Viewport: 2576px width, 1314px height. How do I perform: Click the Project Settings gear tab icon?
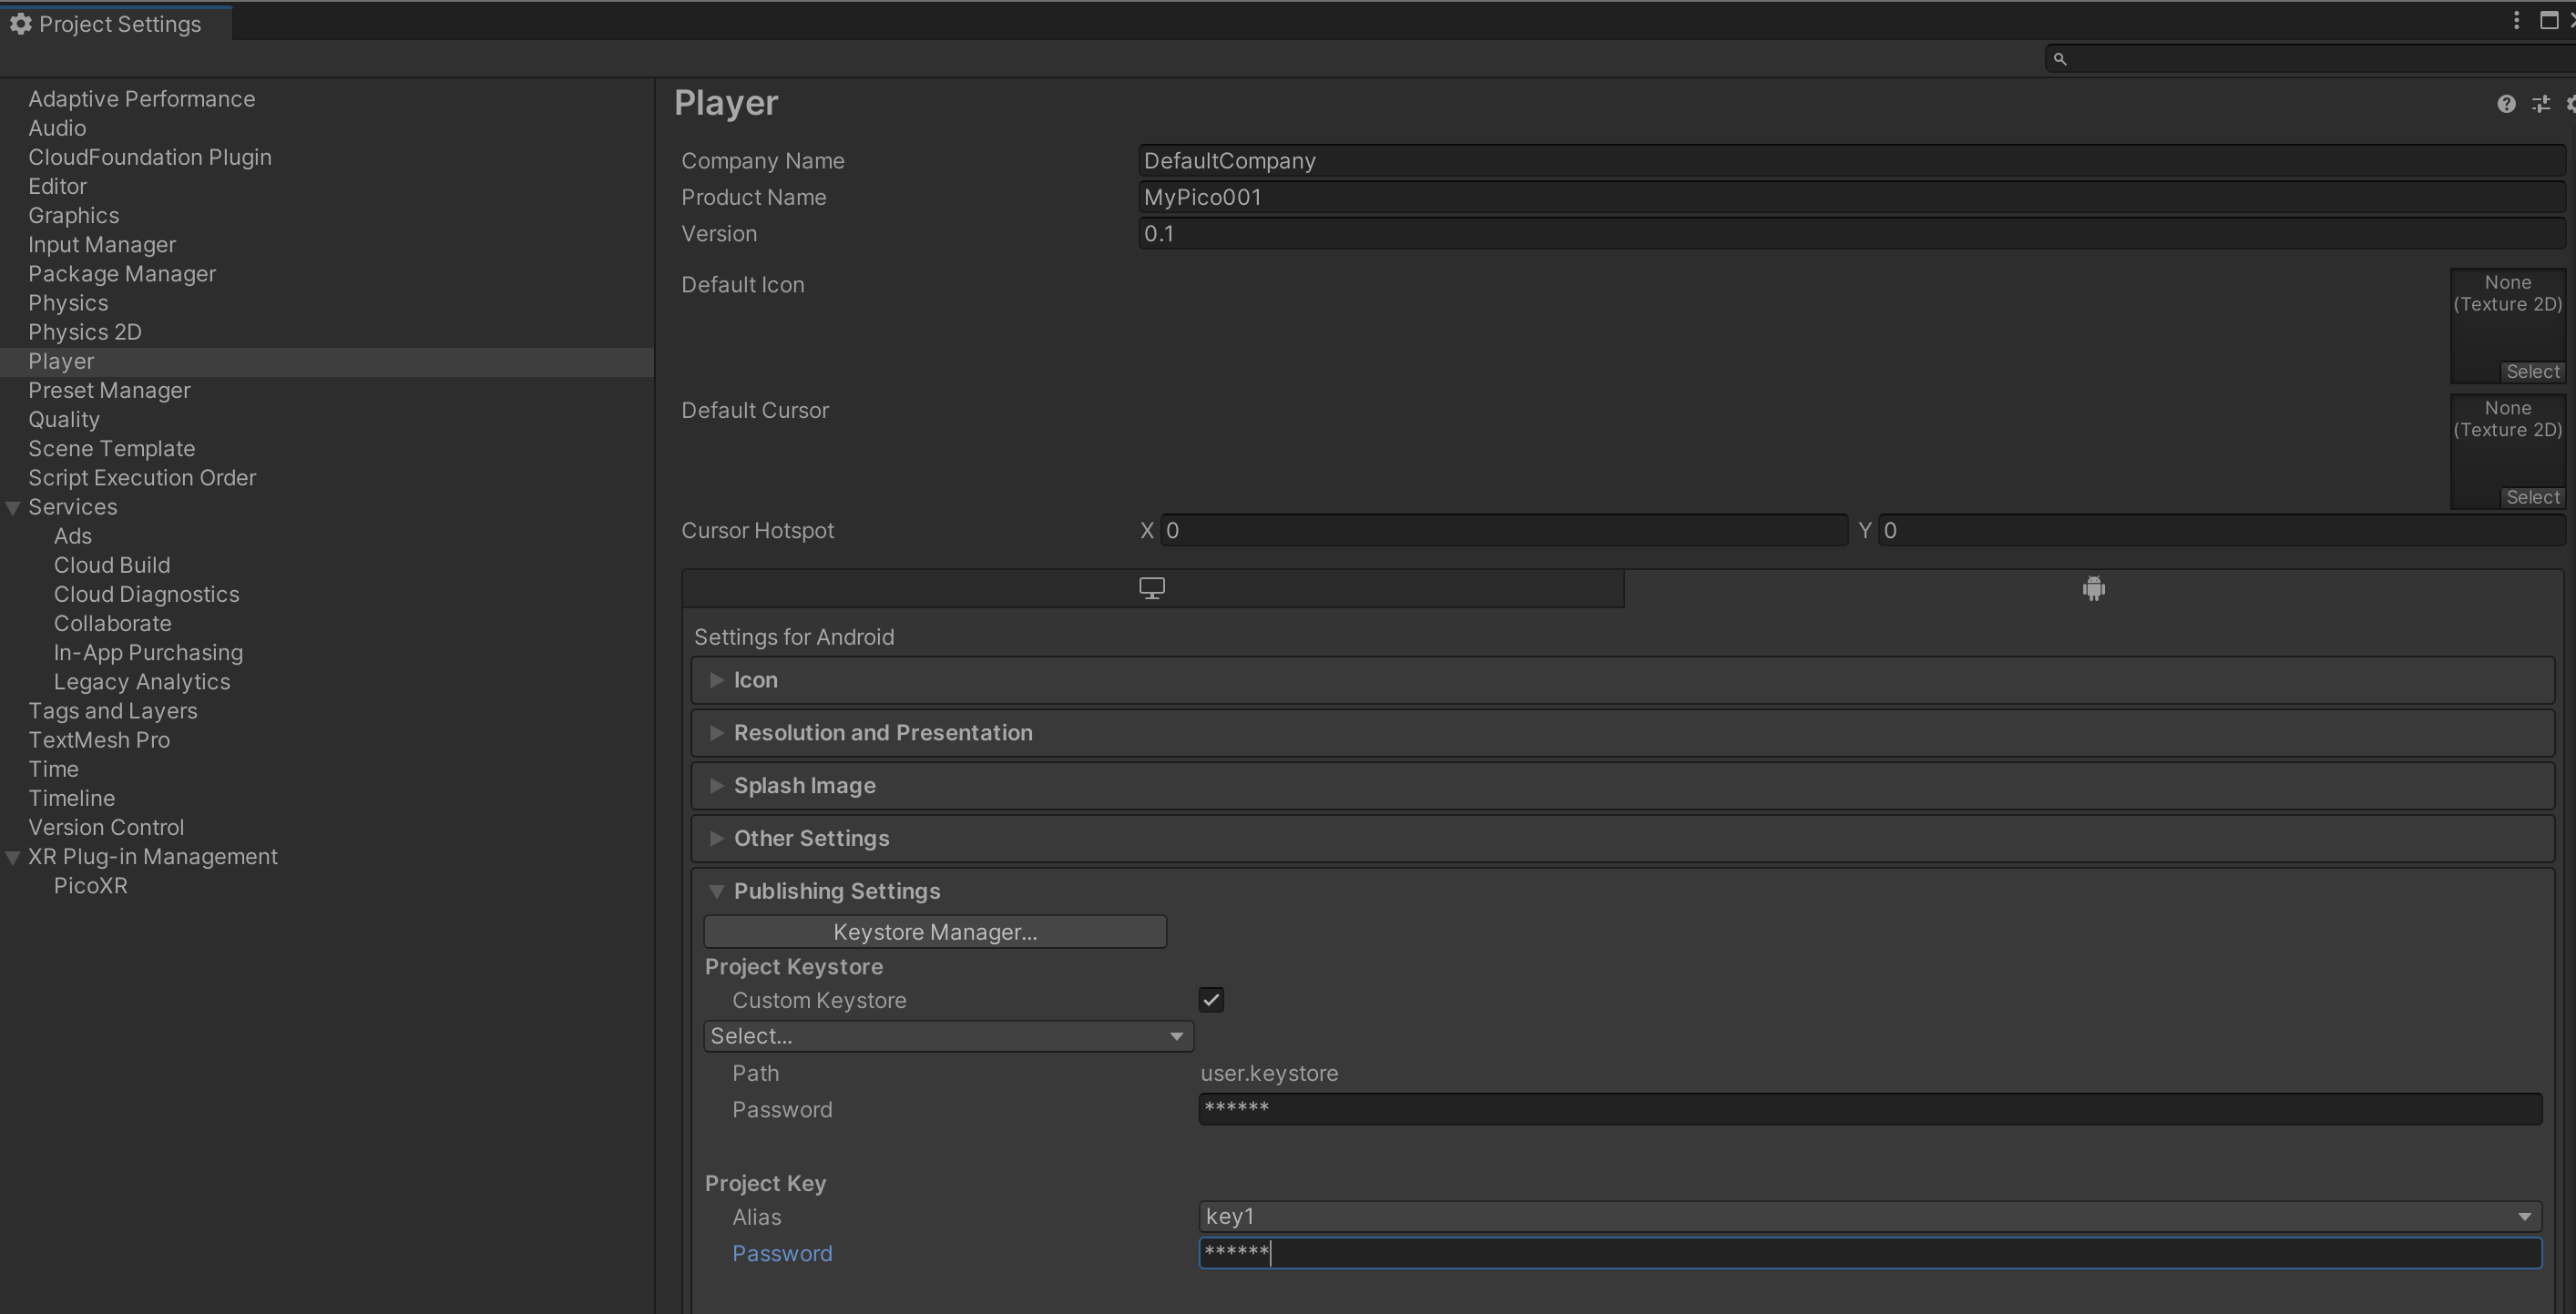(x=21, y=24)
